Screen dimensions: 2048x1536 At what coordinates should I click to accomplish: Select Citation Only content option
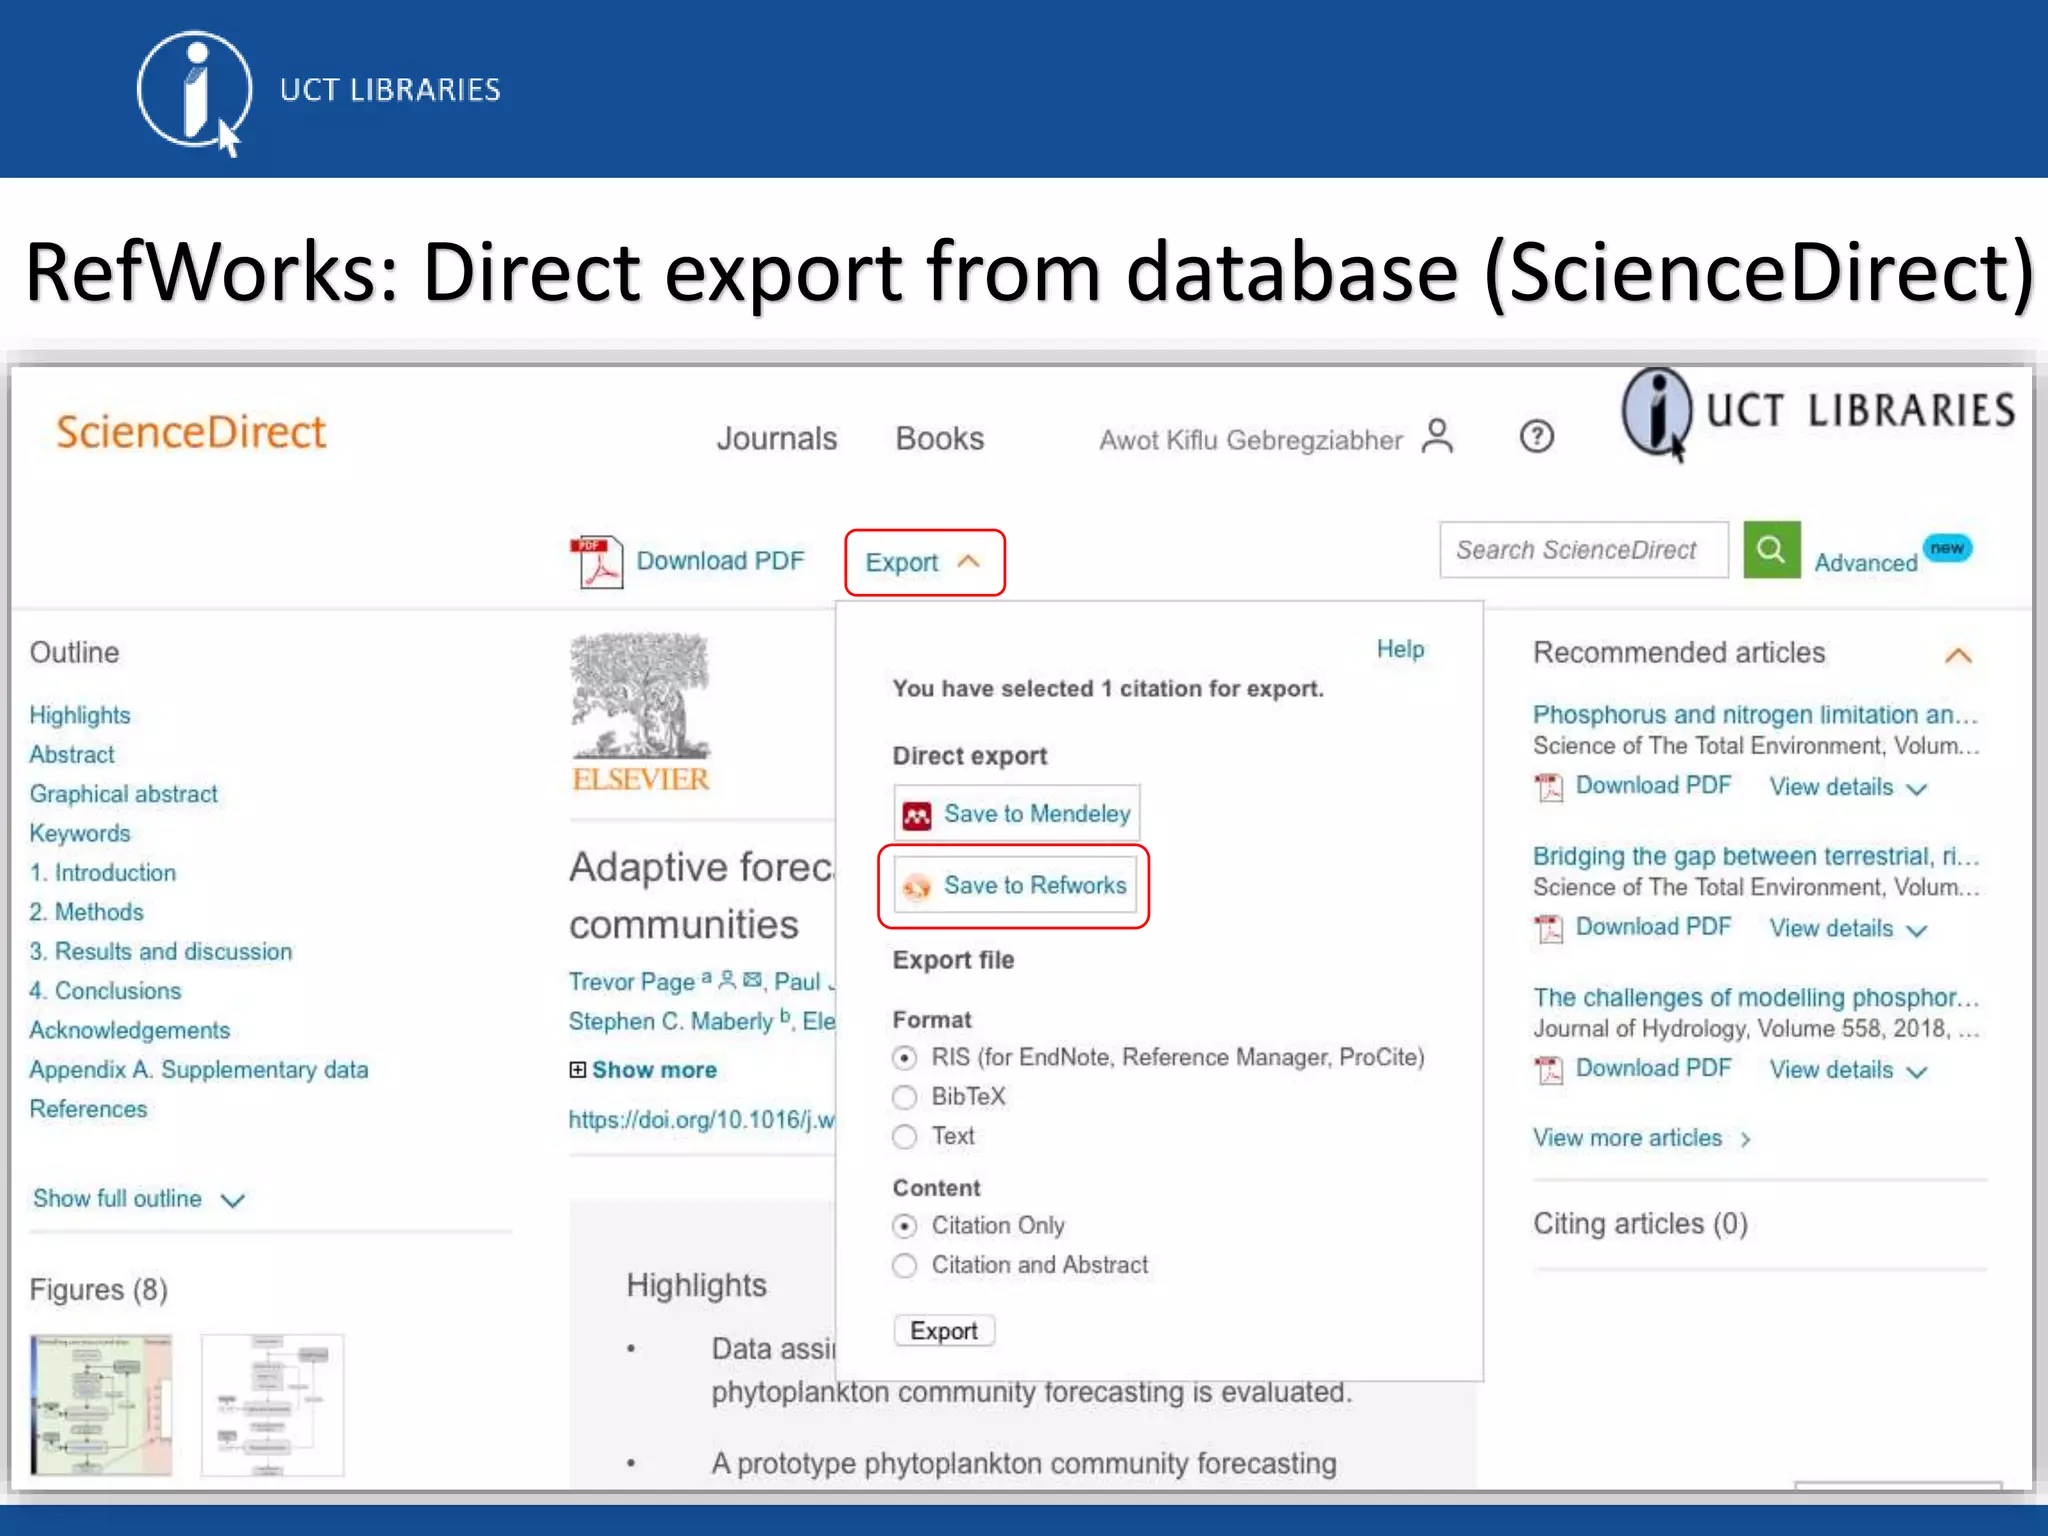click(x=904, y=1226)
